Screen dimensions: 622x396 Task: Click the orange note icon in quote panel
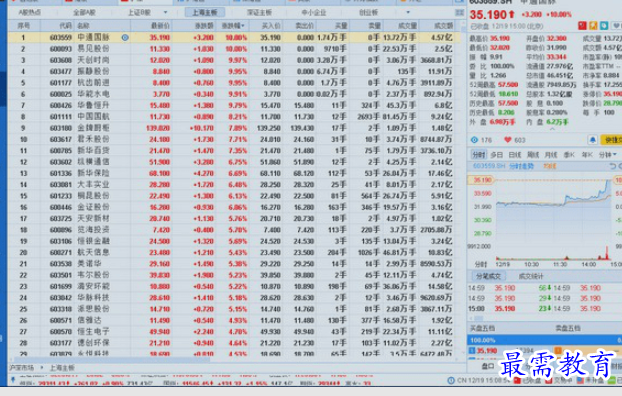pos(593,26)
